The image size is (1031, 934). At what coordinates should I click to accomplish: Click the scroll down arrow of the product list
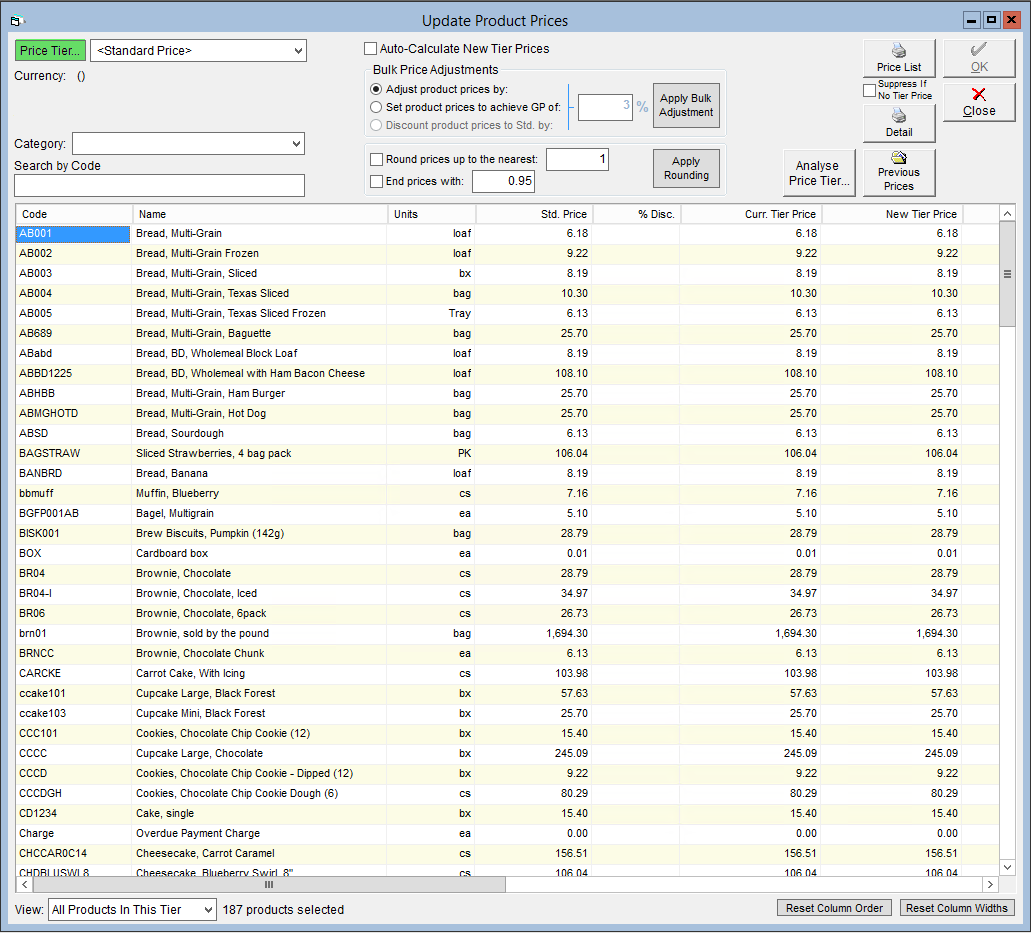[1007, 868]
